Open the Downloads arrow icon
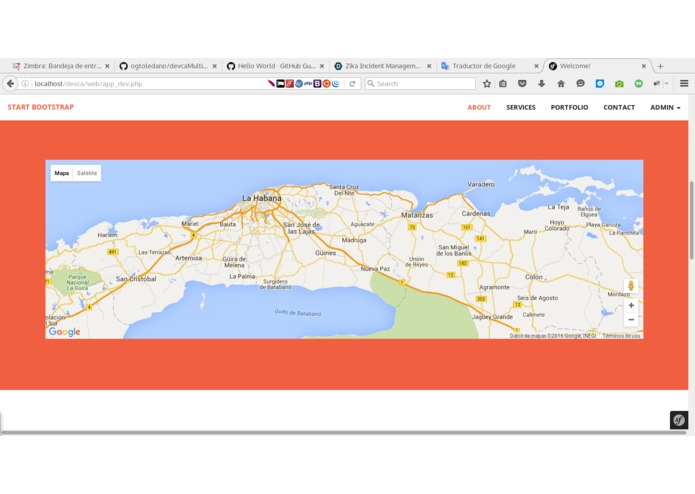Screen dimensions: 695x494 (x=541, y=83)
